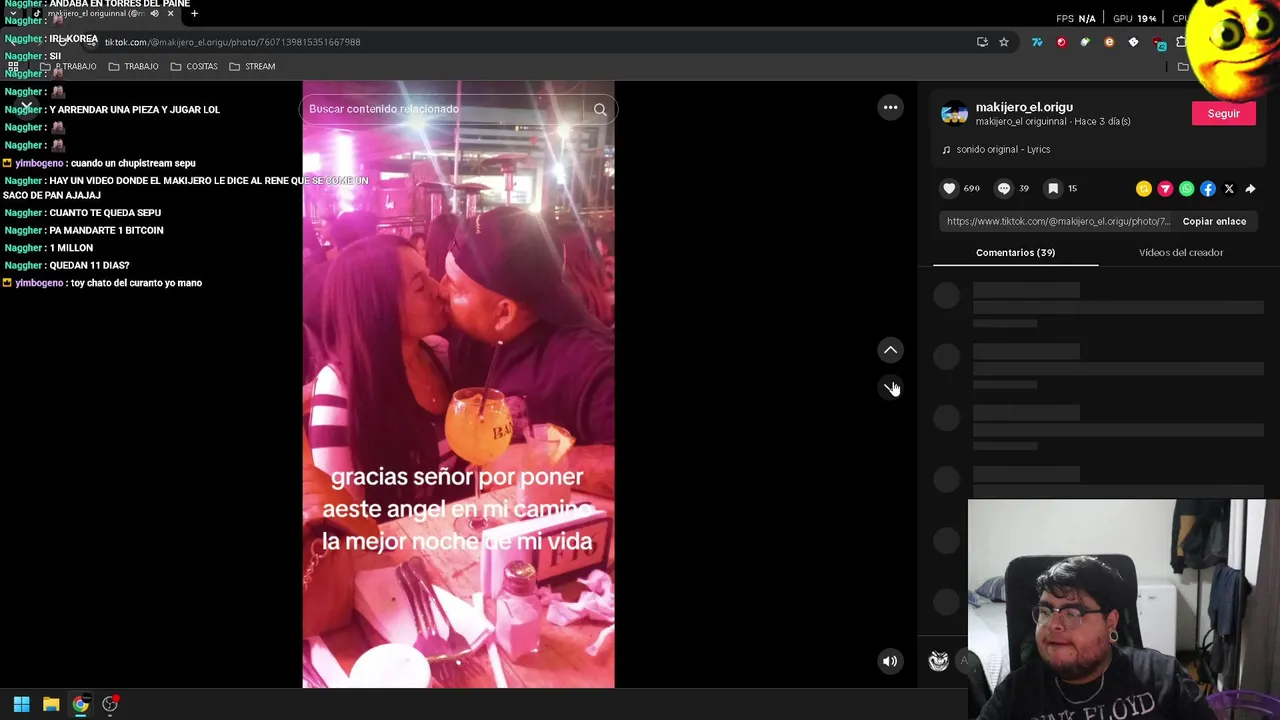The width and height of the screenshot is (1280, 720).
Task: Click the 15 saves count
Action: (1072, 188)
